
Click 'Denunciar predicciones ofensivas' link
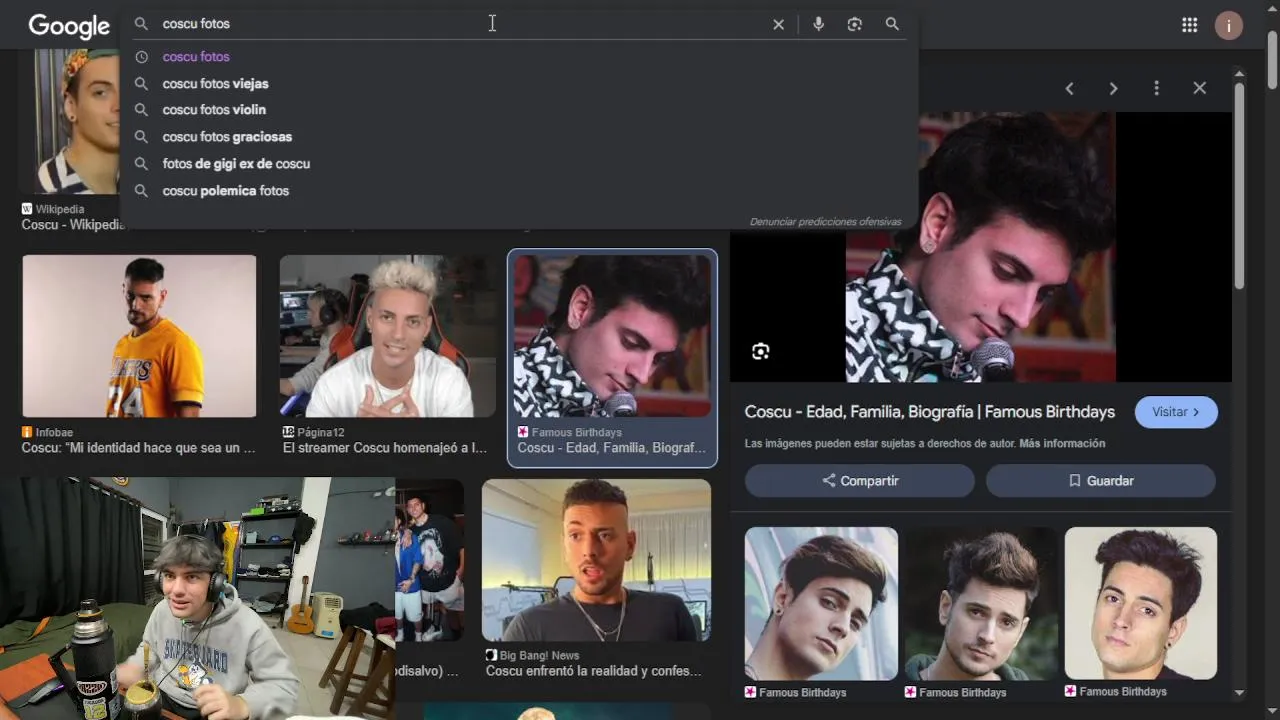click(x=825, y=222)
